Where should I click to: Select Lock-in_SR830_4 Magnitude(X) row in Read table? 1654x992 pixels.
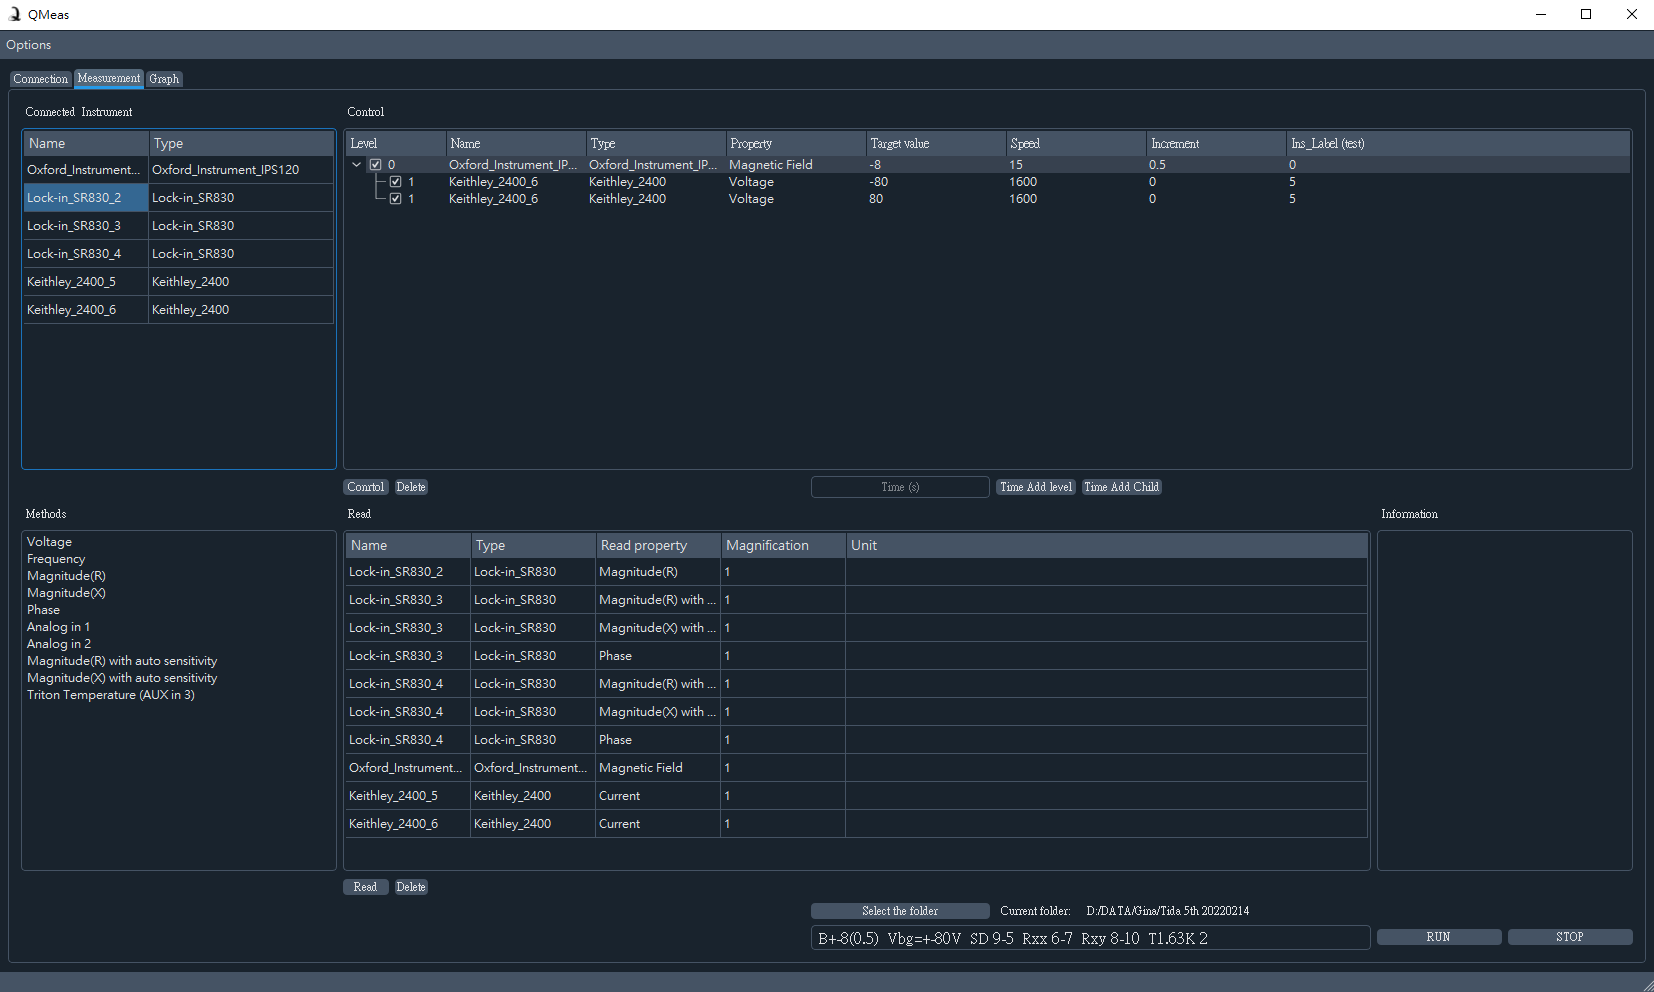click(856, 712)
